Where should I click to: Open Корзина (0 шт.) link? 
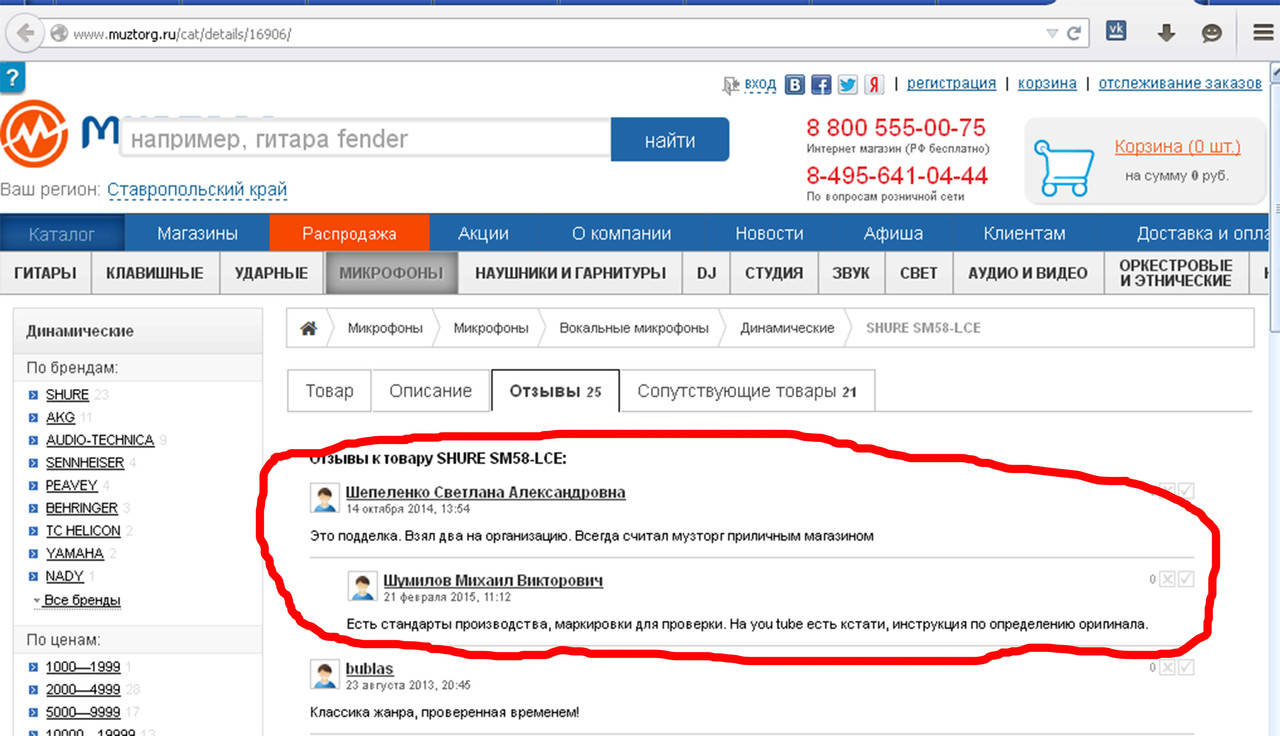[x=1178, y=147]
